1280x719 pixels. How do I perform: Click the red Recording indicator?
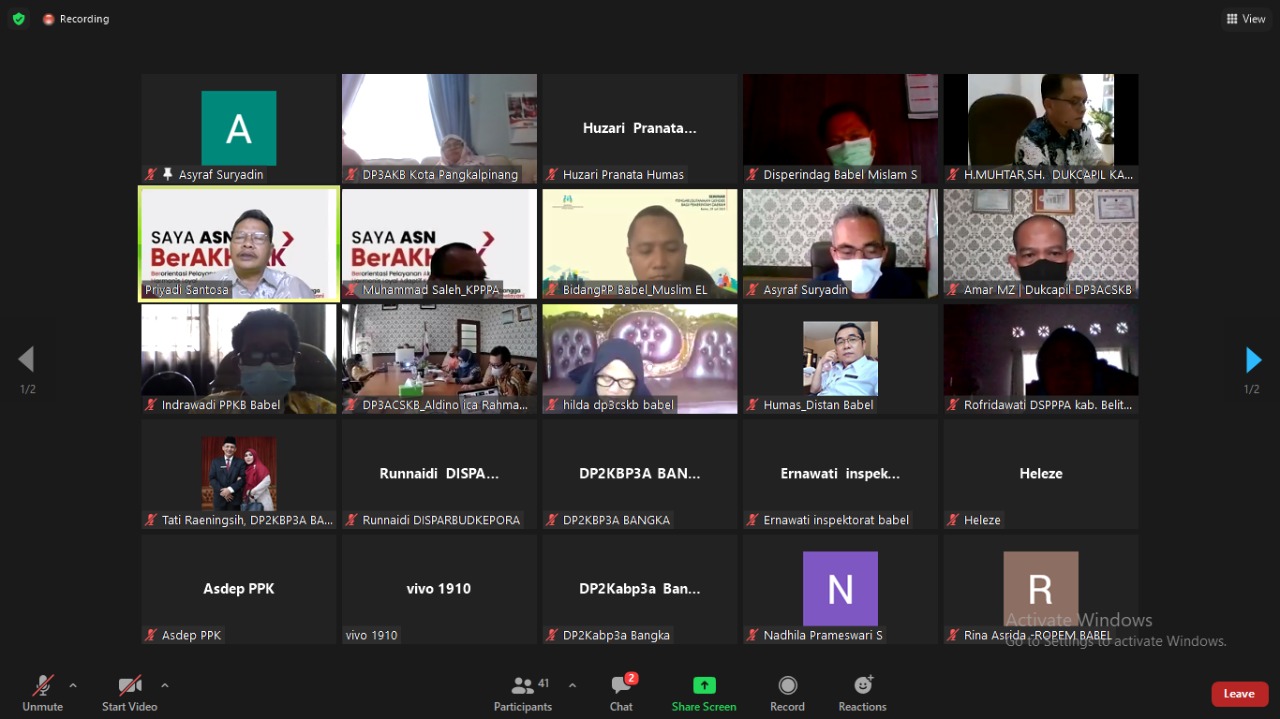coord(49,19)
